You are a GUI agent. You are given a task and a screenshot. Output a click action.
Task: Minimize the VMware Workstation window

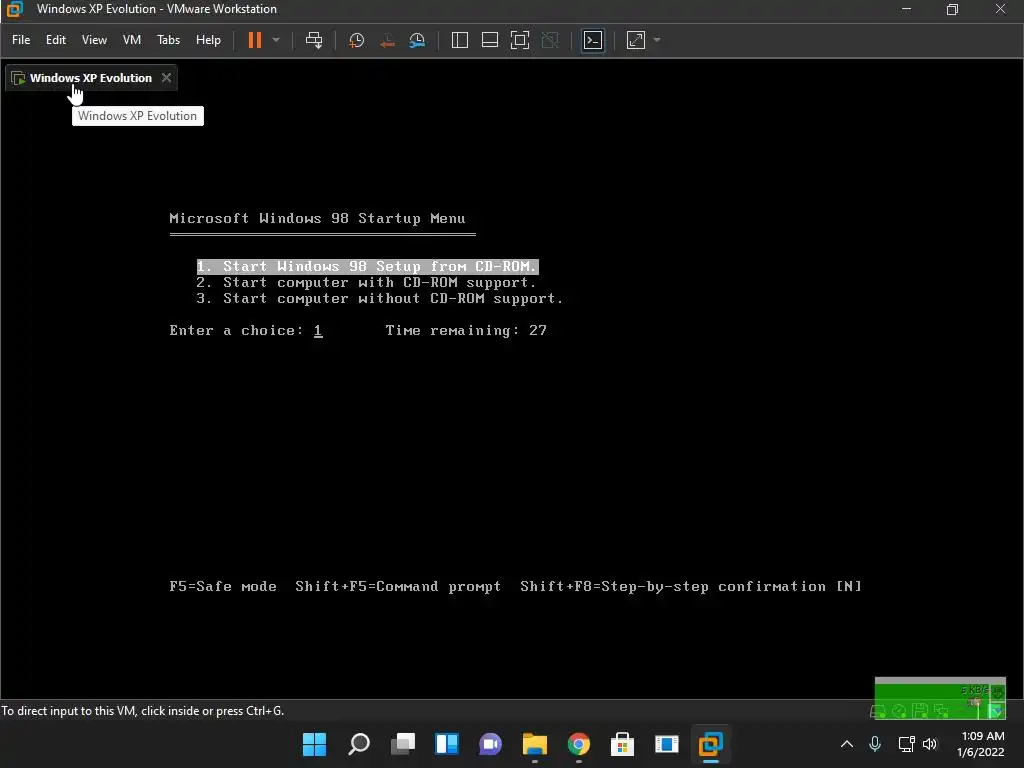click(x=906, y=9)
